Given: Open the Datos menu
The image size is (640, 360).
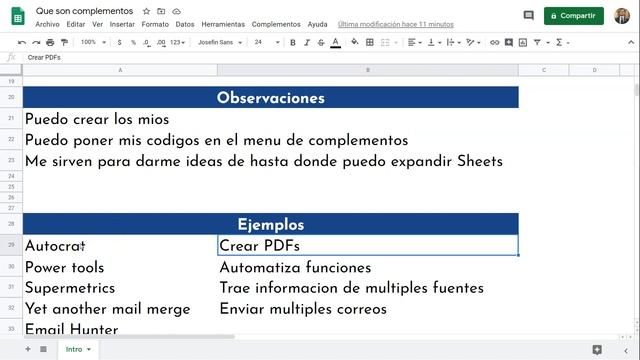Looking at the screenshot, I should coord(185,24).
